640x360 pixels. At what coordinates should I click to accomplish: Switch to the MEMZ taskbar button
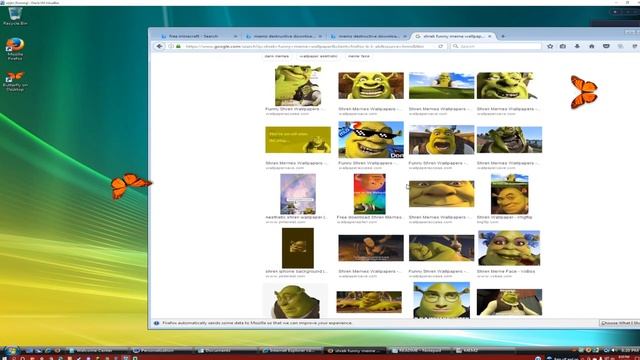484,350
